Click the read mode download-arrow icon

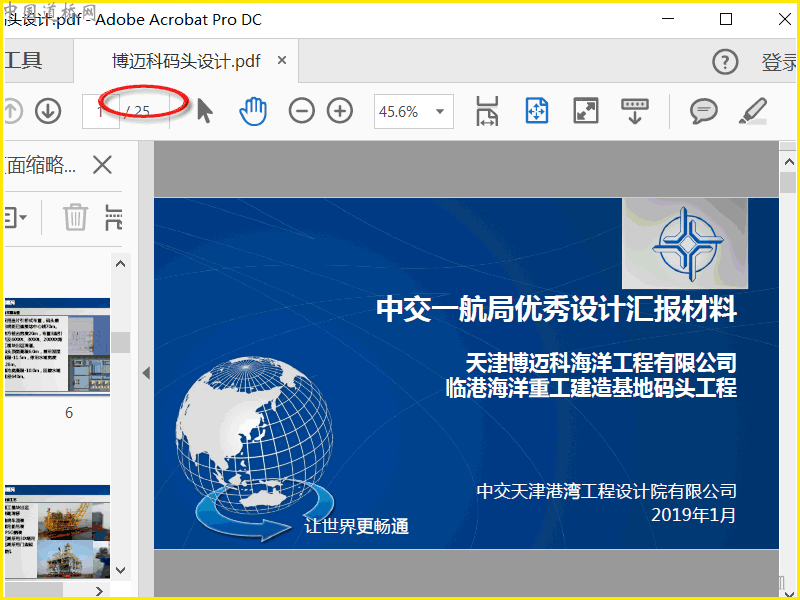coord(635,111)
